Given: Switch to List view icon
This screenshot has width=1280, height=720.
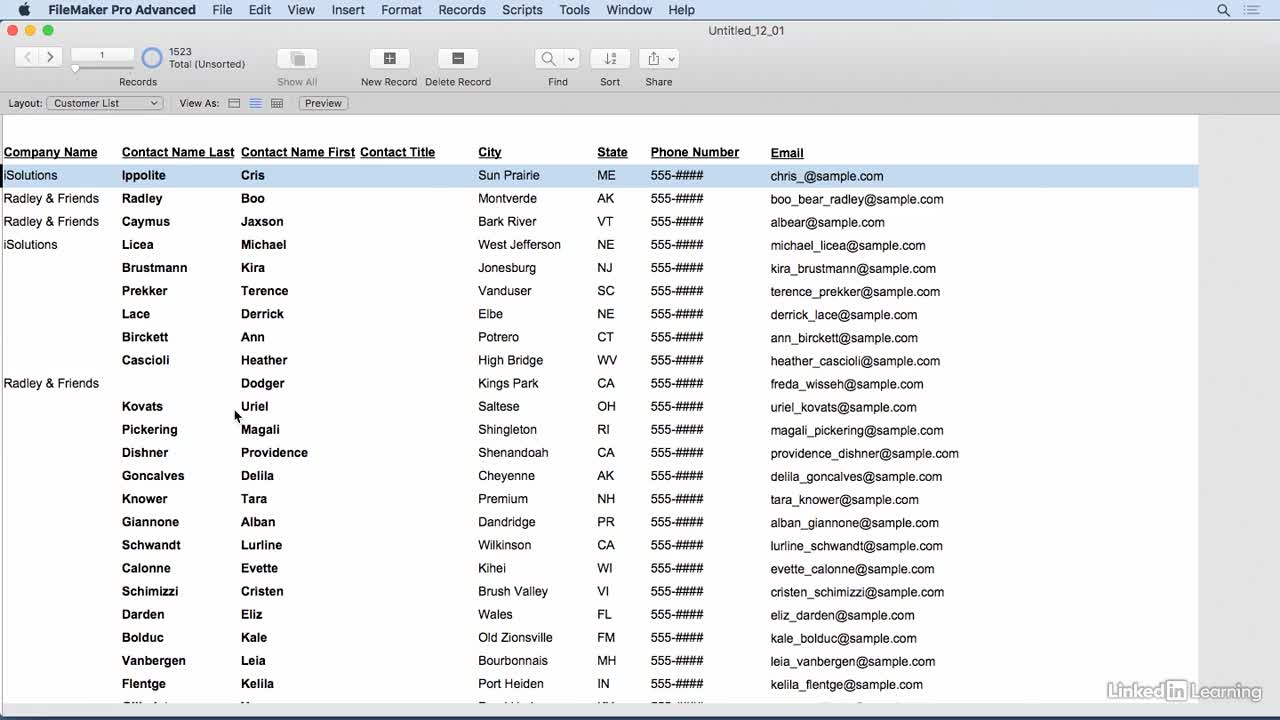Looking at the screenshot, I should point(256,103).
